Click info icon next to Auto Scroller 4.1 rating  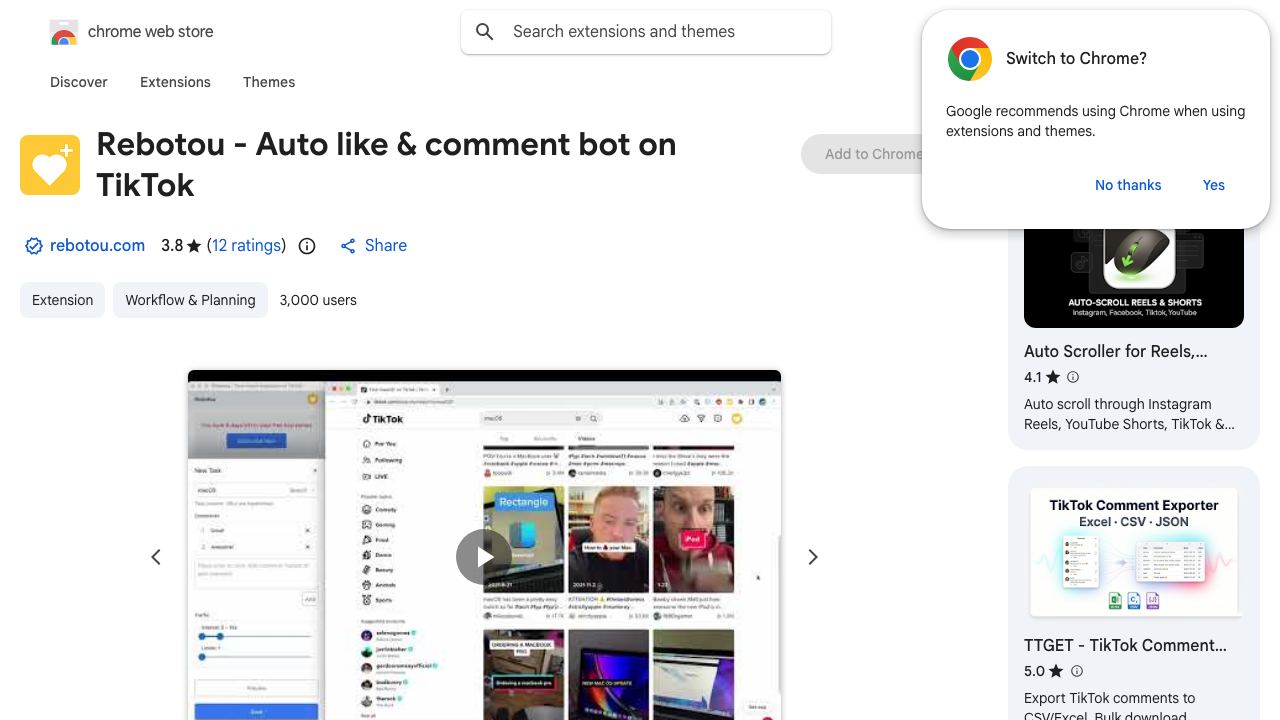pyautogui.click(x=1073, y=377)
